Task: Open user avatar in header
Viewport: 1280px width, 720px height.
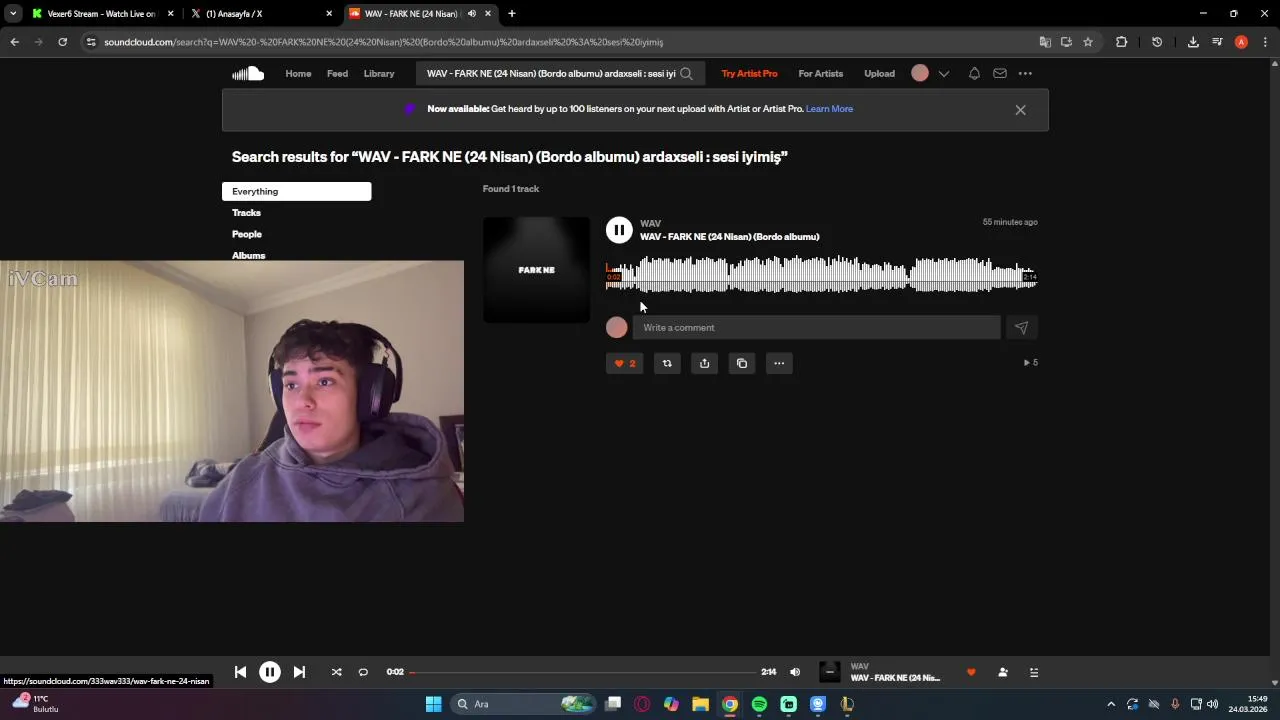Action: tap(920, 73)
